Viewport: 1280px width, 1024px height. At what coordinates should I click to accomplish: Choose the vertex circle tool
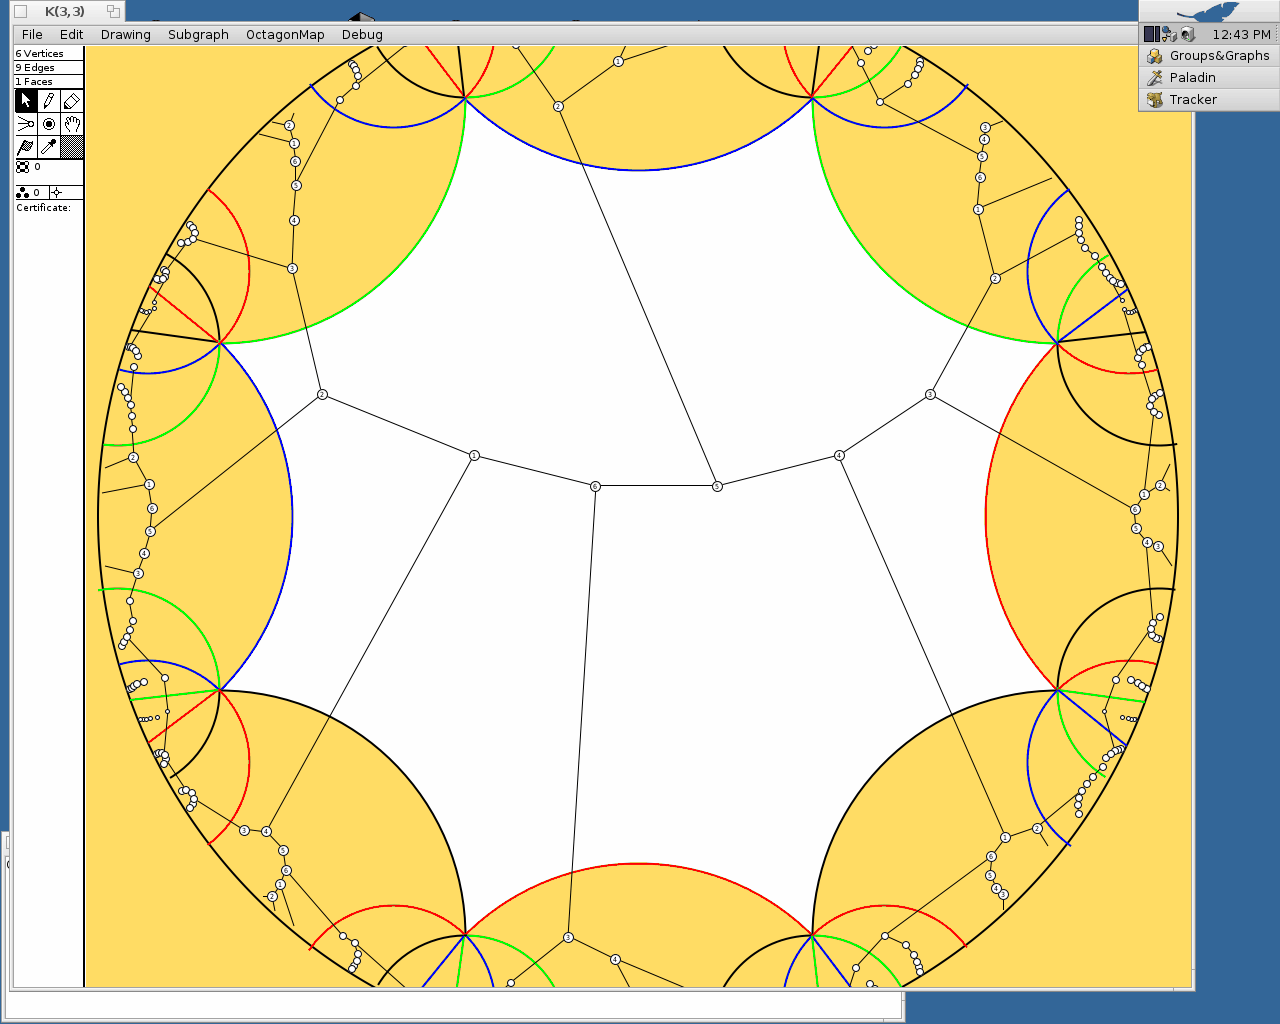[48, 124]
